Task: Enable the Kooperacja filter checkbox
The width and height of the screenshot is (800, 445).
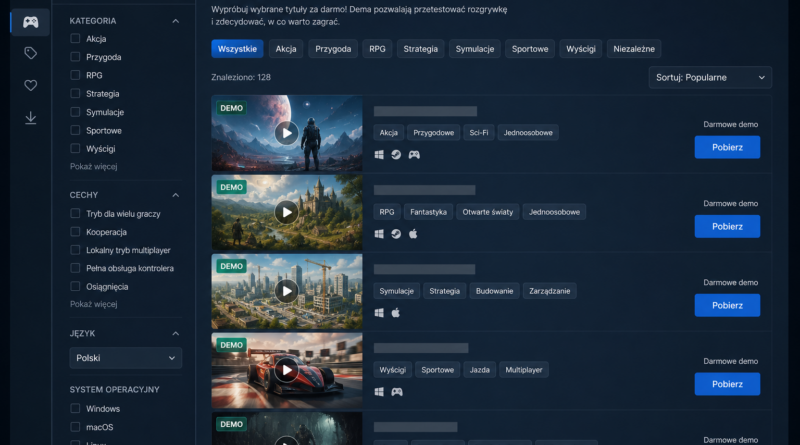Action: click(75, 232)
